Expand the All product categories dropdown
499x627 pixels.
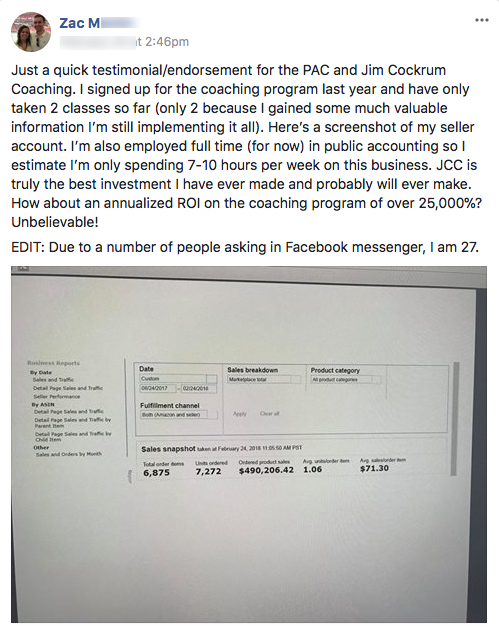point(346,379)
